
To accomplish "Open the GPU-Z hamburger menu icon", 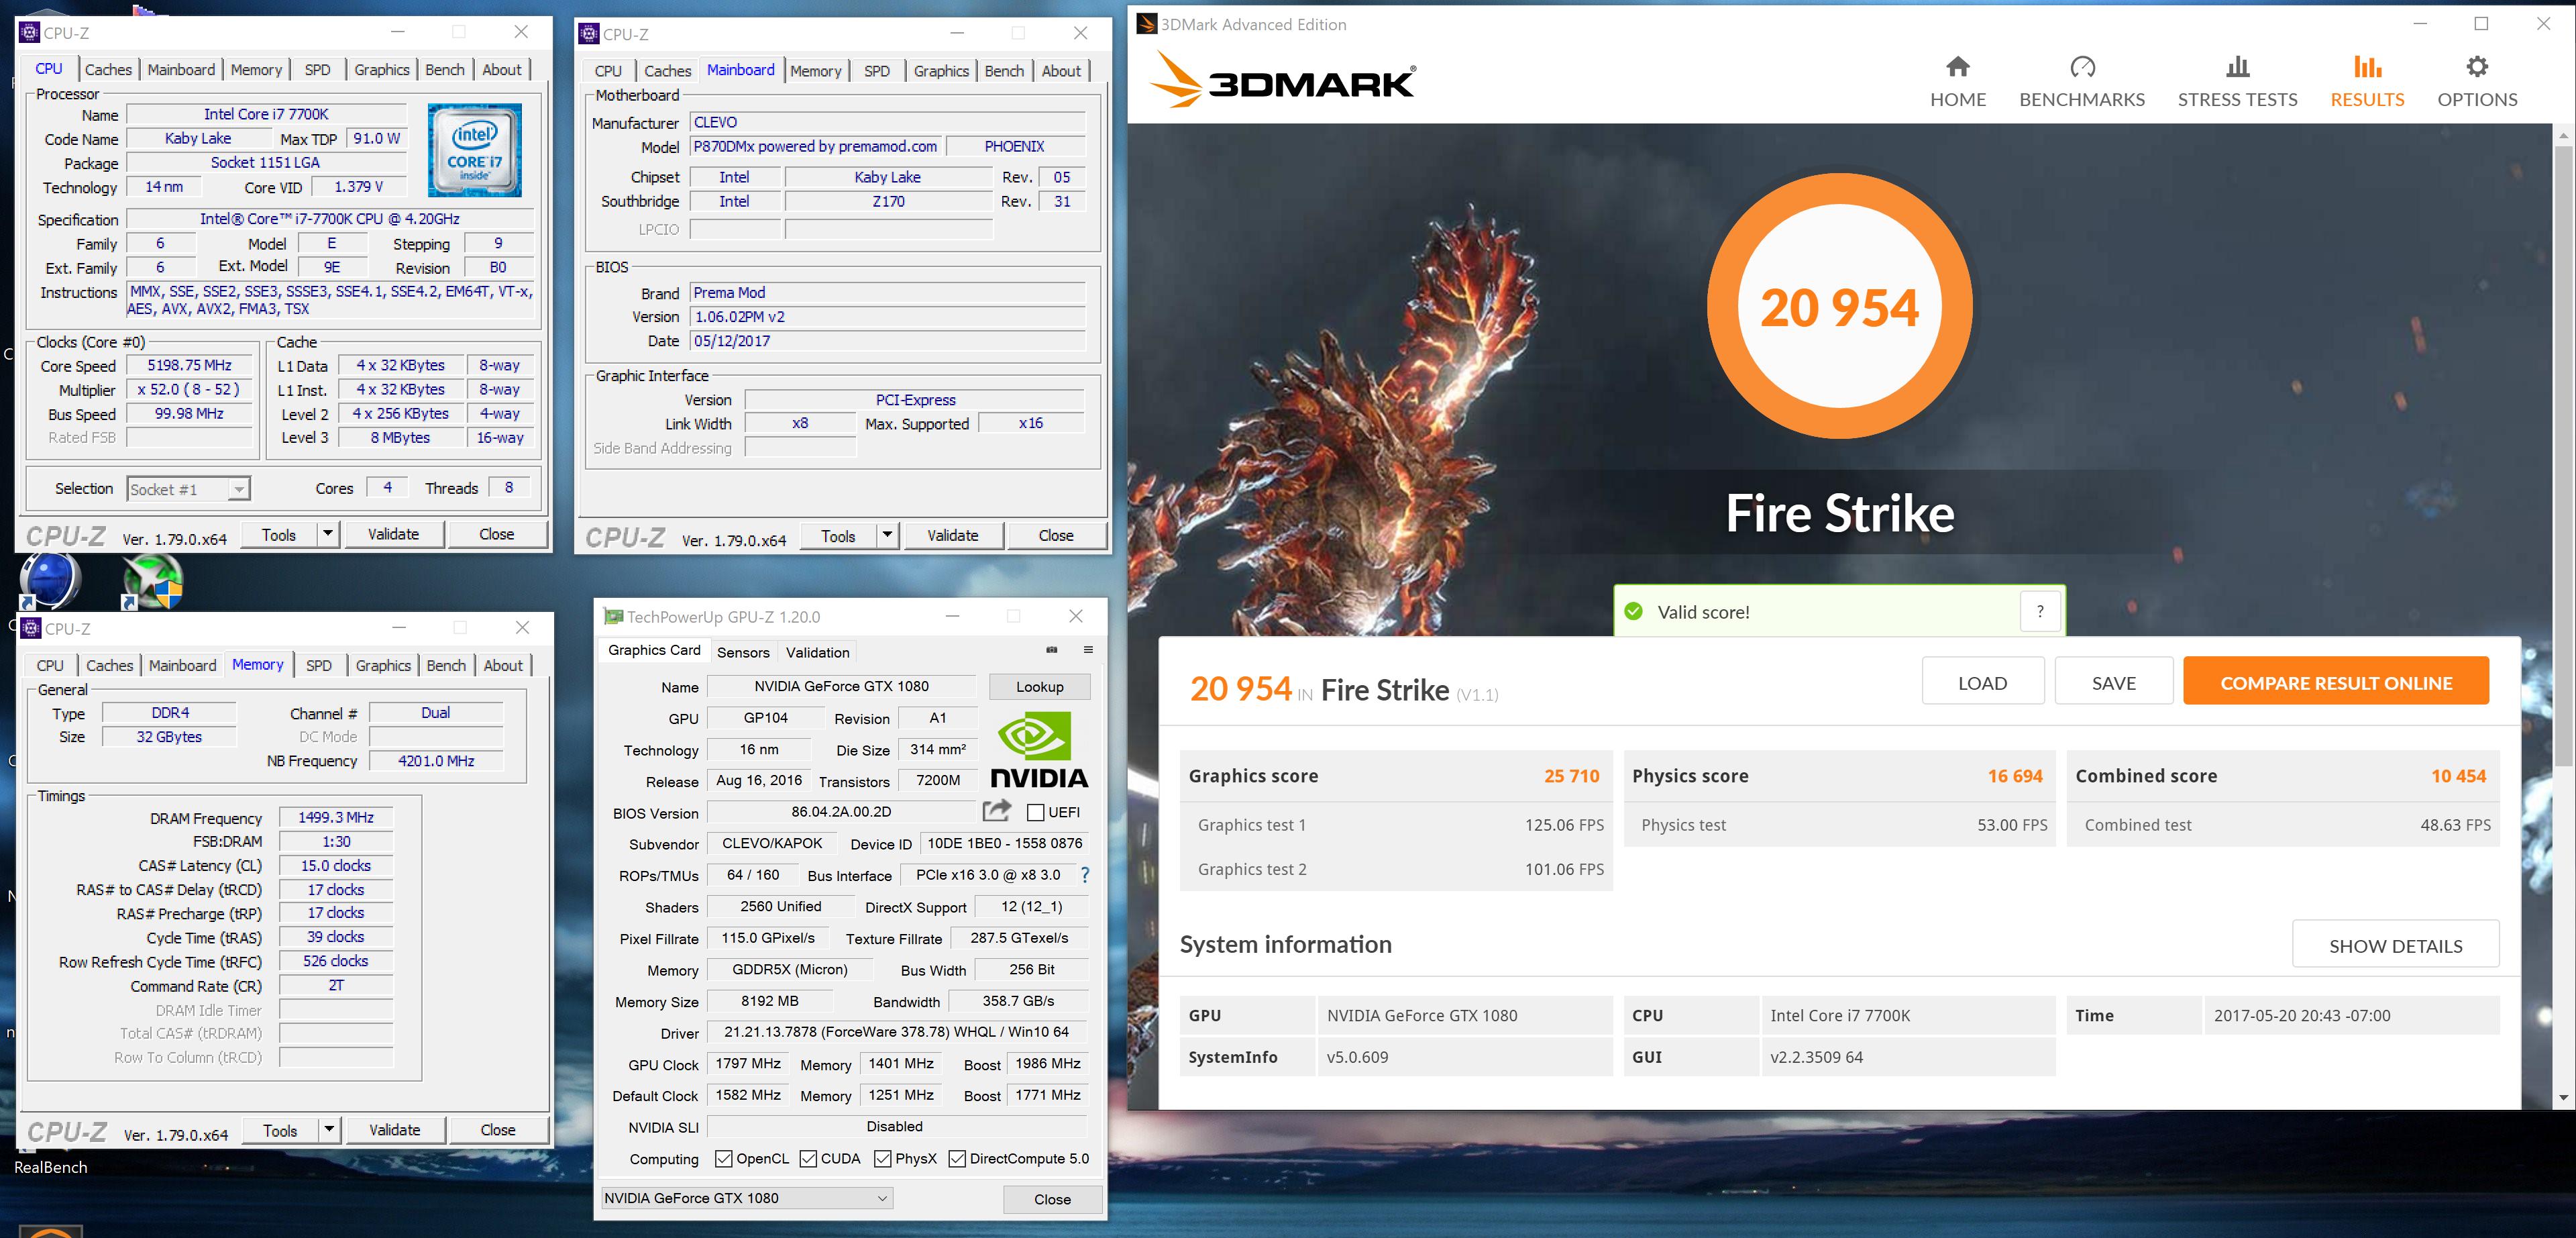I will 1088,650.
